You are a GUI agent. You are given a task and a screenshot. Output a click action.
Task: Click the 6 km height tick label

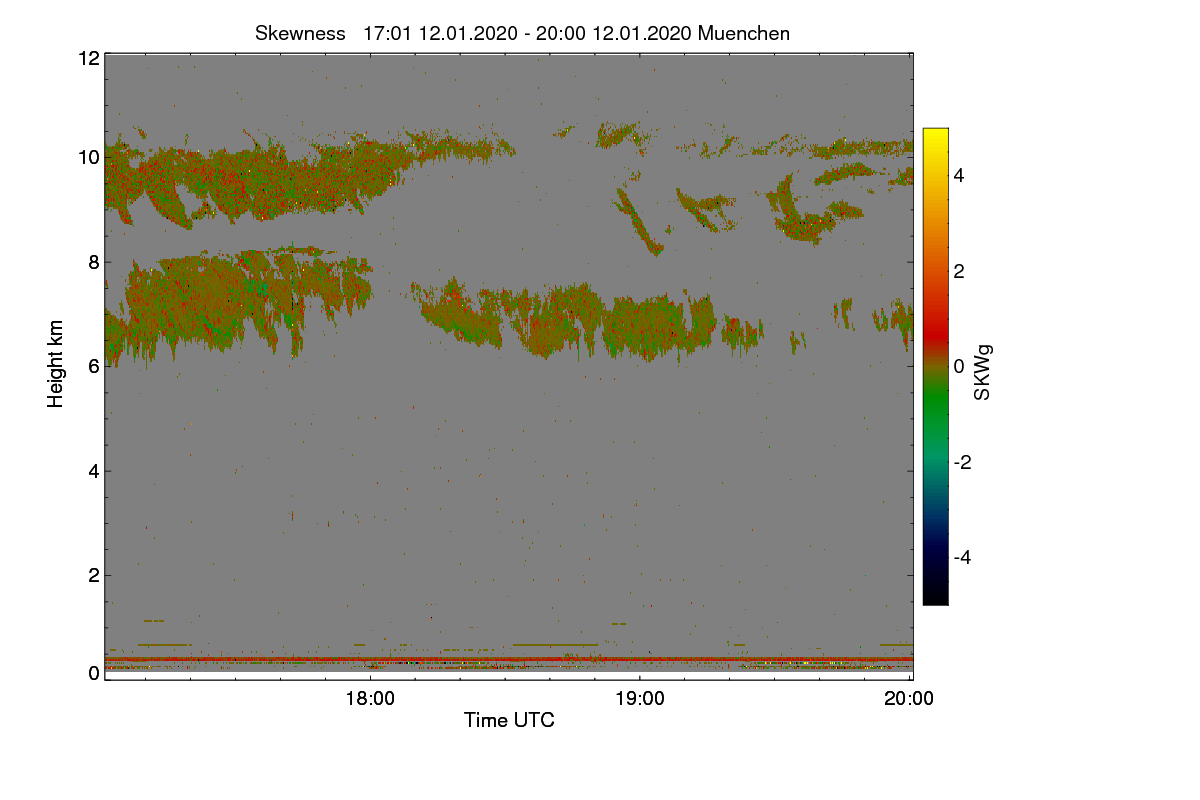[93, 366]
